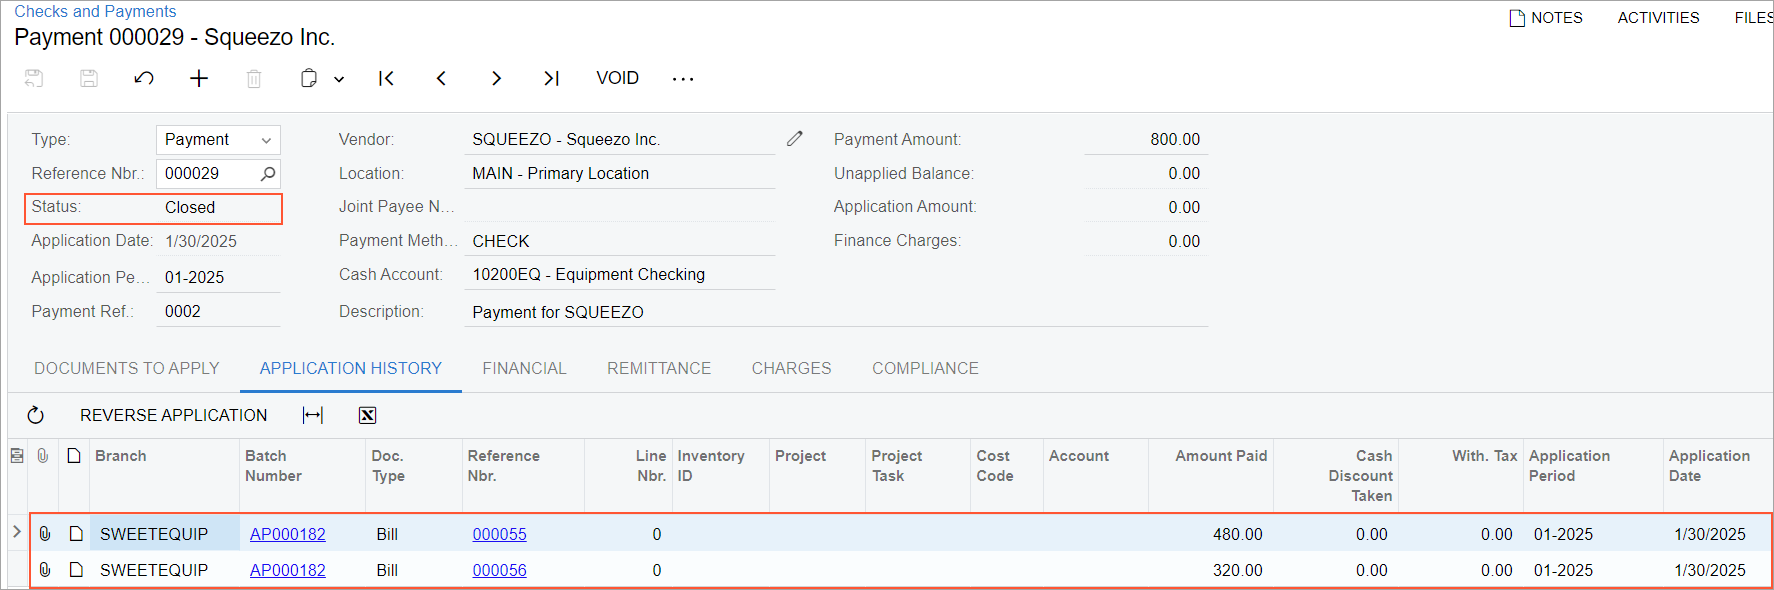Expand the clipboard dropdown arrow
This screenshot has width=1774, height=590.
339,79
